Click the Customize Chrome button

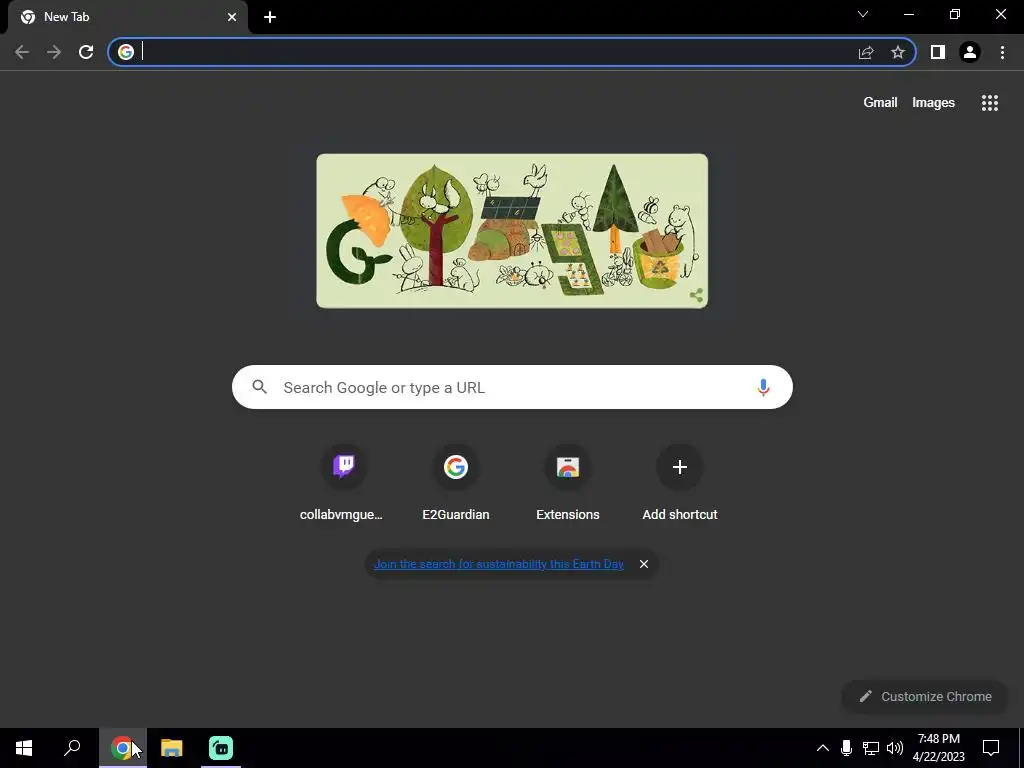[x=925, y=697]
